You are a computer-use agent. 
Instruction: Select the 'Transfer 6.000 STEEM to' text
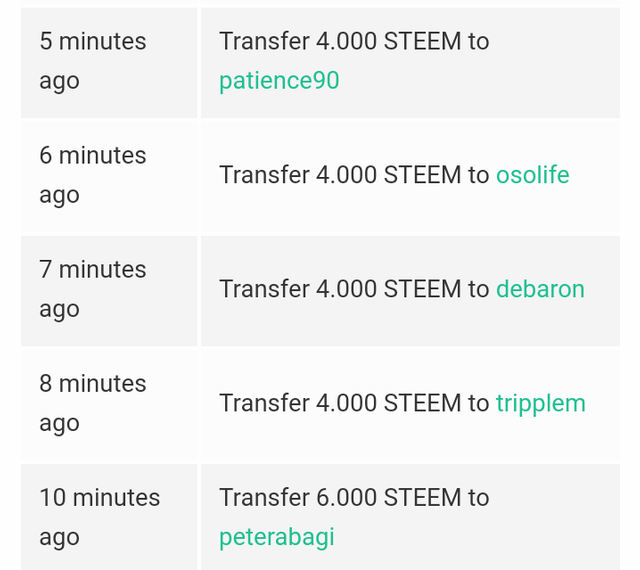tap(354, 498)
